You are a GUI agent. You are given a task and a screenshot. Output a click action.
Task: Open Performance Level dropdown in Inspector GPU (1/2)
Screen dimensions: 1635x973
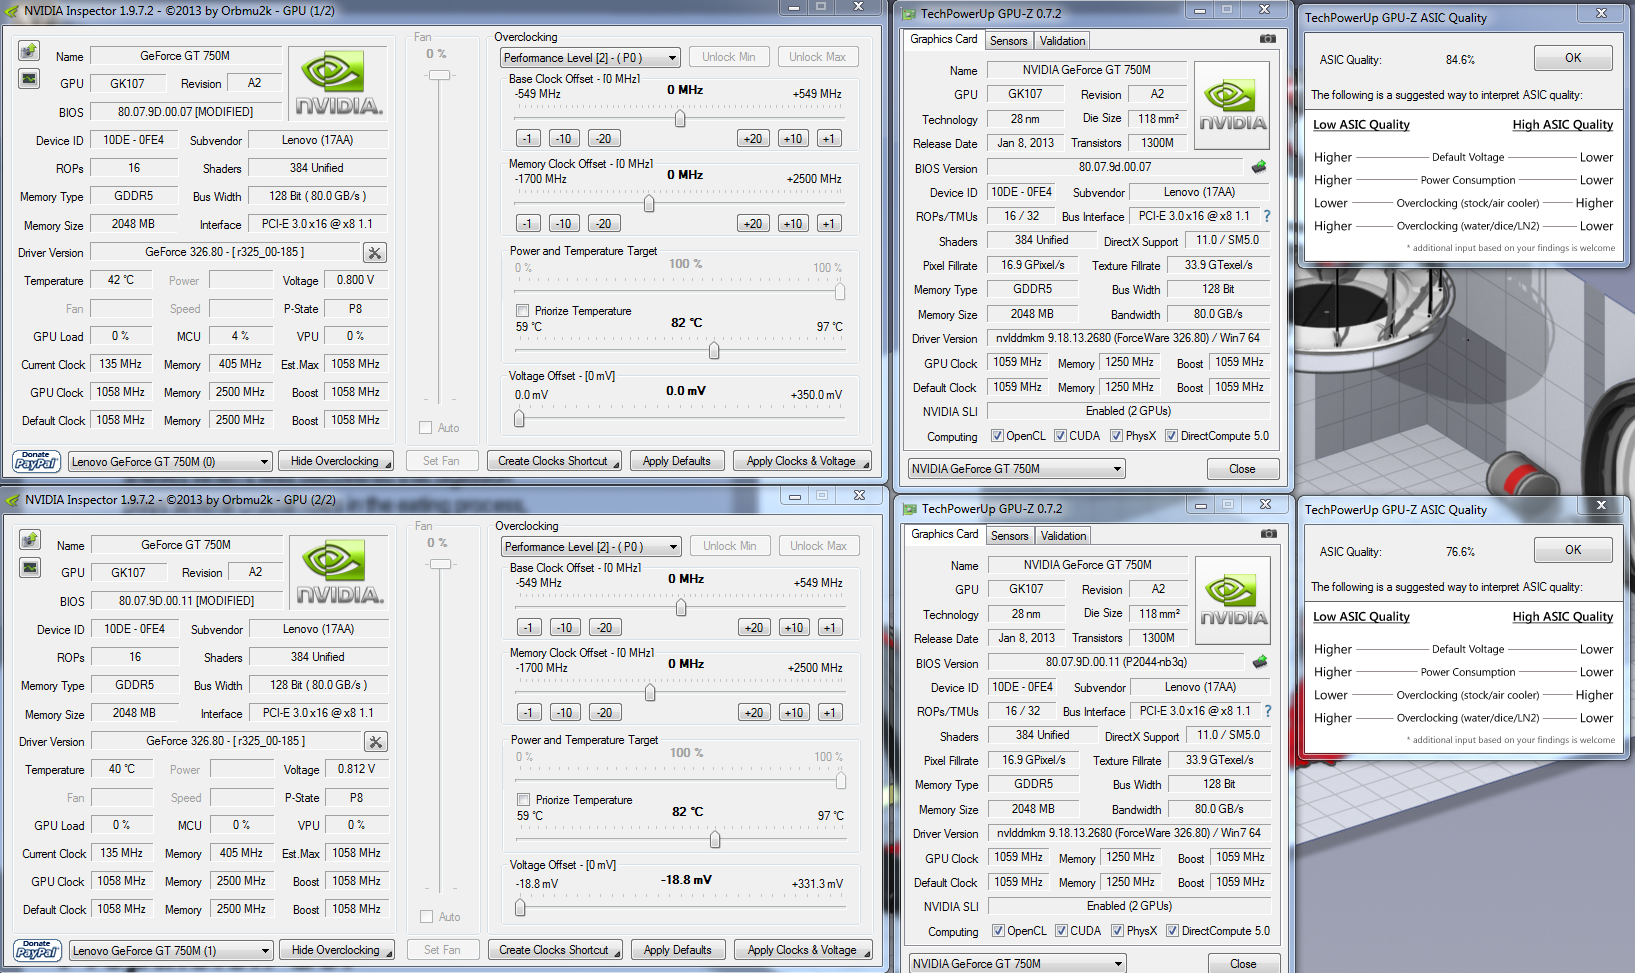[590, 58]
